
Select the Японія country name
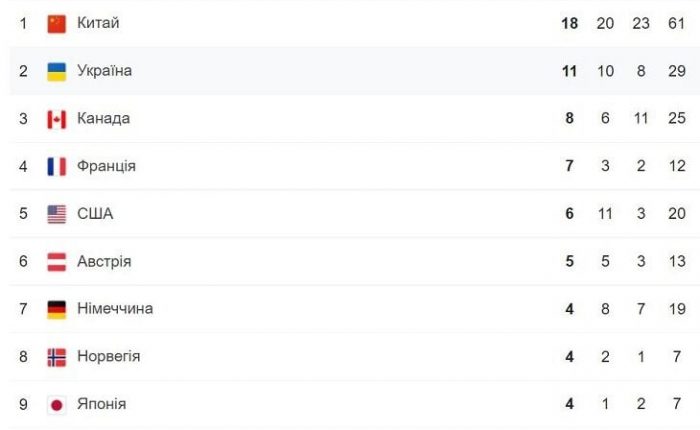point(101,404)
